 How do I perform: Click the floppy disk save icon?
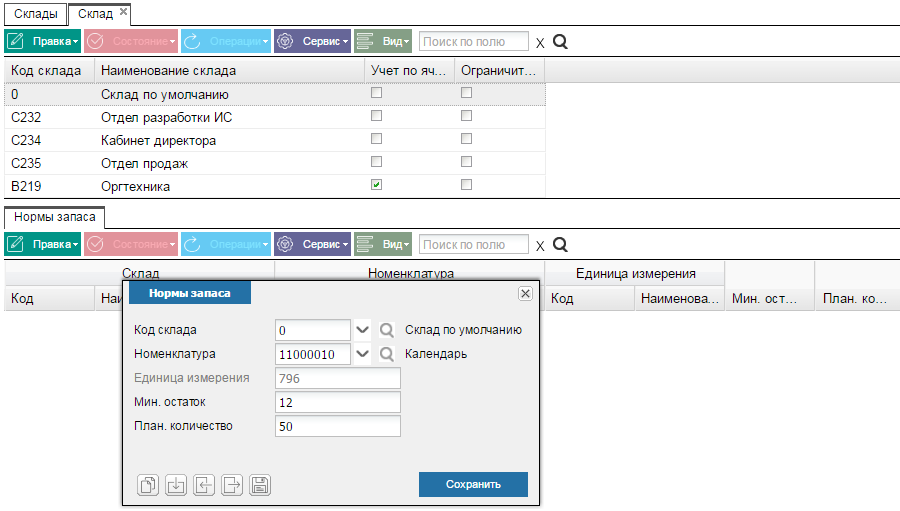pyautogui.click(x=260, y=485)
